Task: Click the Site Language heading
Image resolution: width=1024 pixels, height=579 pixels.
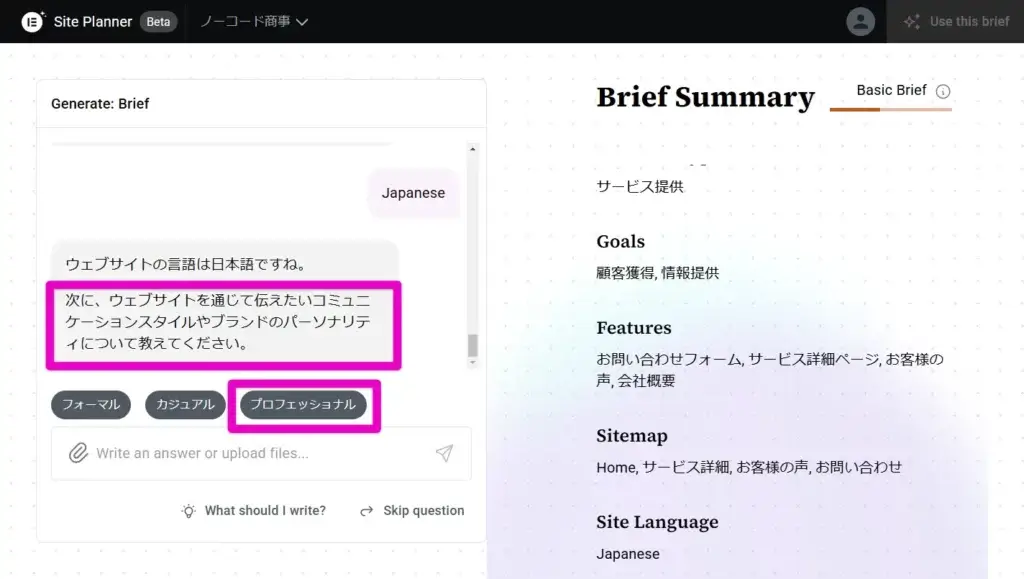Action: click(657, 522)
